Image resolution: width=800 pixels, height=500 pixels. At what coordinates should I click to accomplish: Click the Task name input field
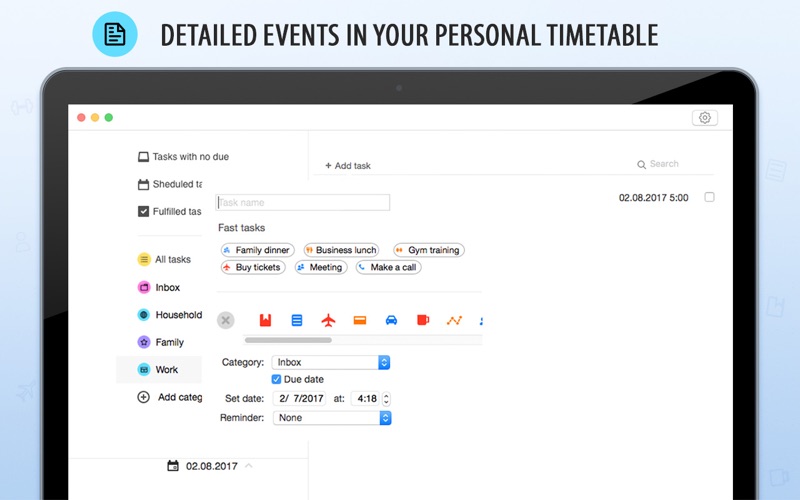tap(303, 203)
